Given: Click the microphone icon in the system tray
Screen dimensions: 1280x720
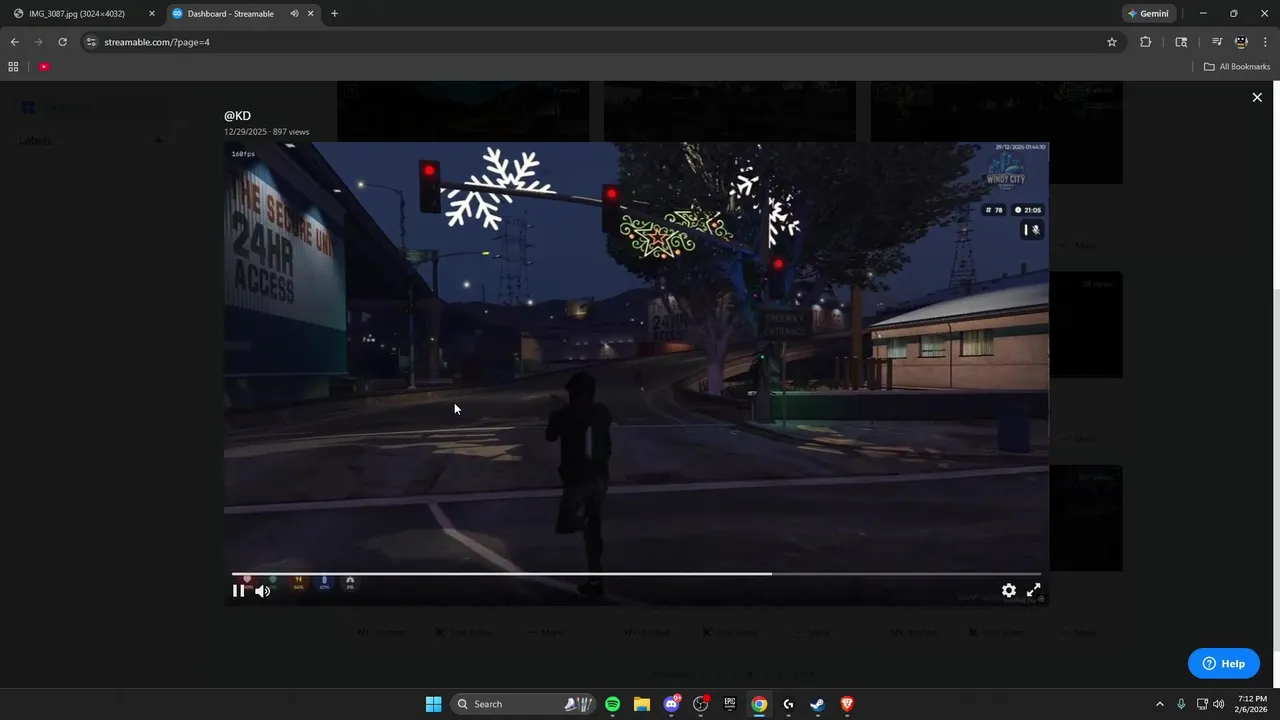Looking at the screenshot, I should (x=1181, y=704).
